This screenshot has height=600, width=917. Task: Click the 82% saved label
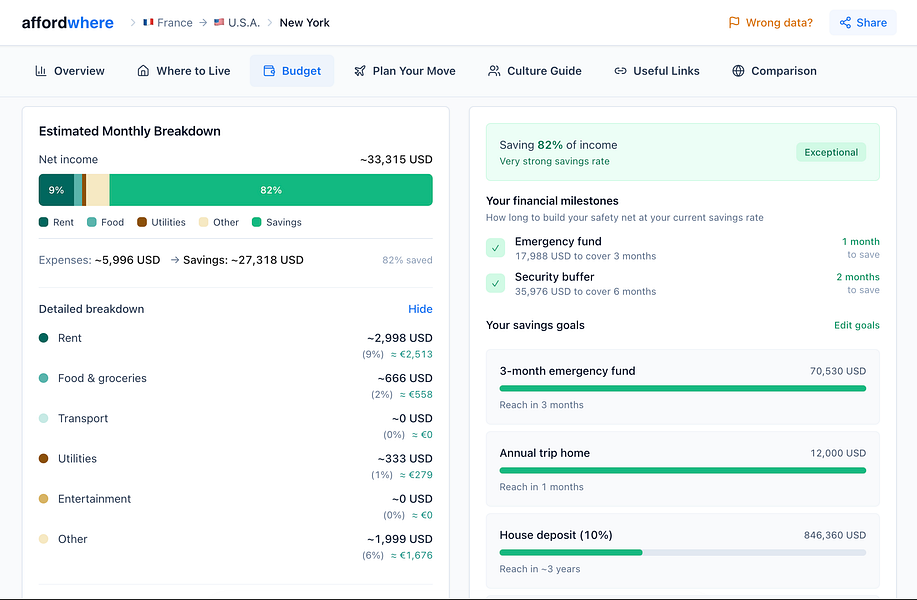[407, 260]
